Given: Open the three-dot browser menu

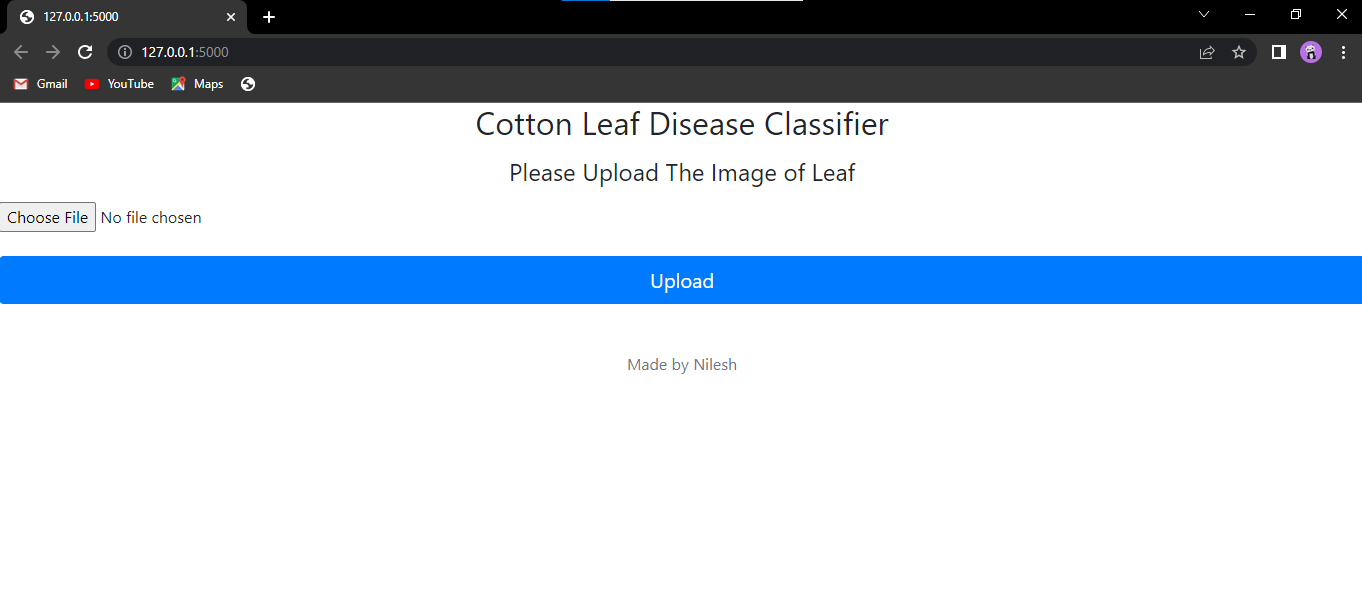Looking at the screenshot, I should pos(1343,52).
